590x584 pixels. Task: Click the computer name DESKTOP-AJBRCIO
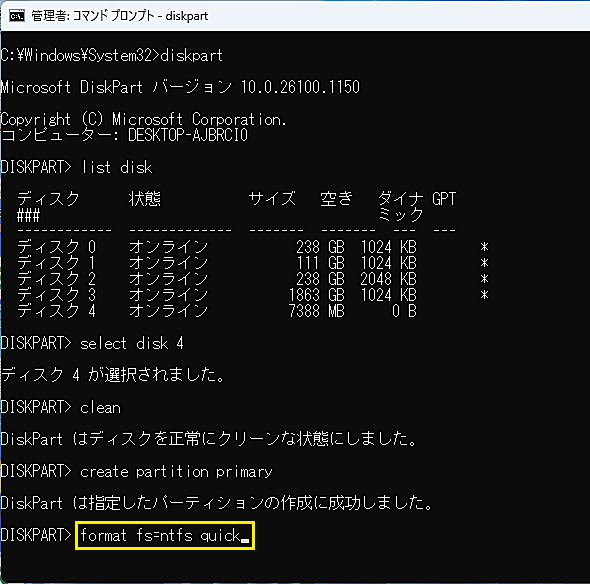pyautogui.click(x=188, y=135)
